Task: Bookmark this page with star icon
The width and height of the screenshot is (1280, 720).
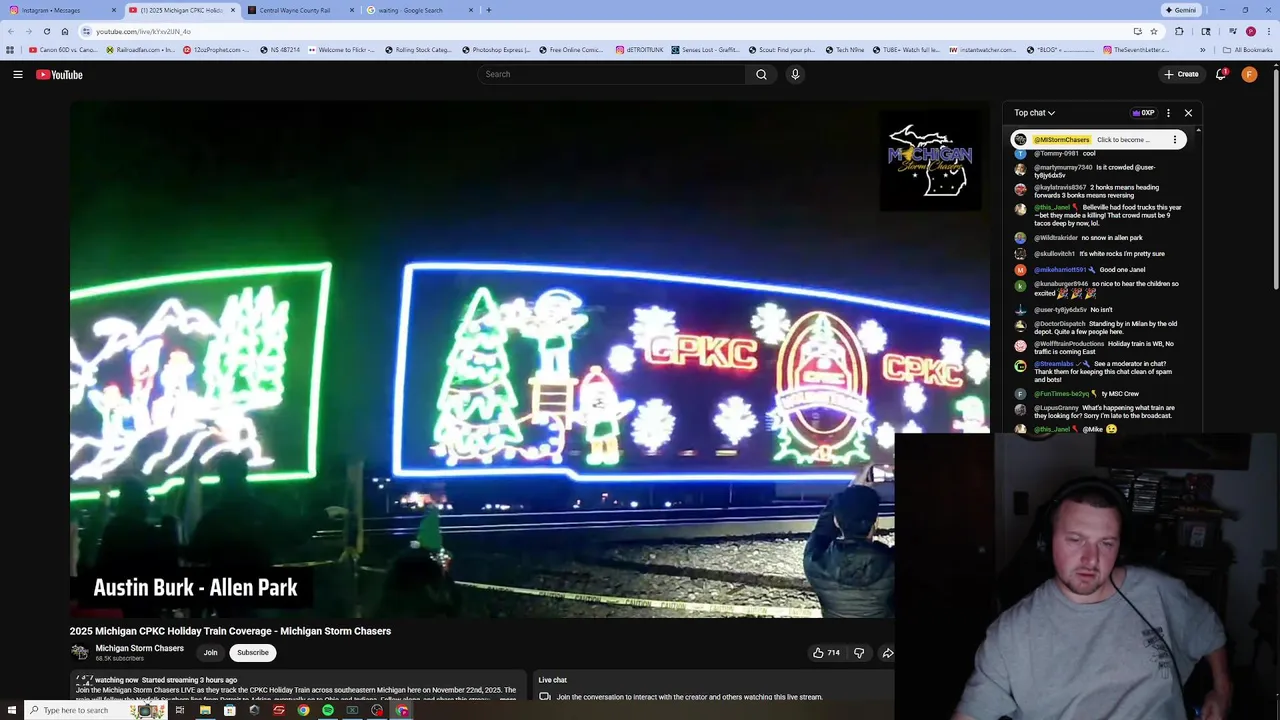Action: pyautogui.click(x=1153, y=31)
